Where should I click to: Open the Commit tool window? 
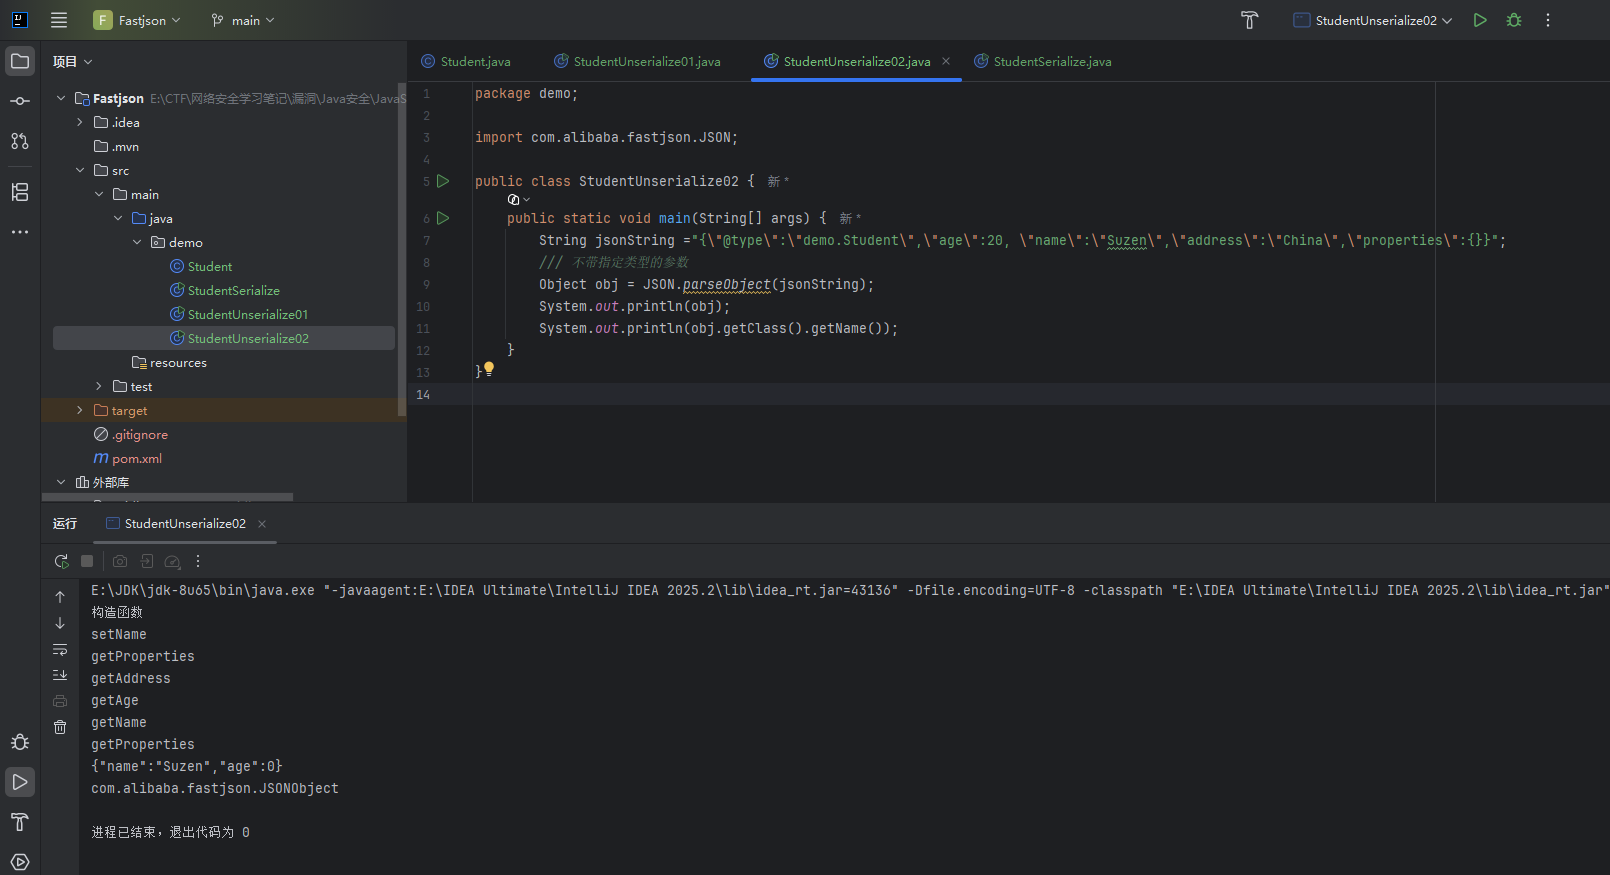coord(20,101)
